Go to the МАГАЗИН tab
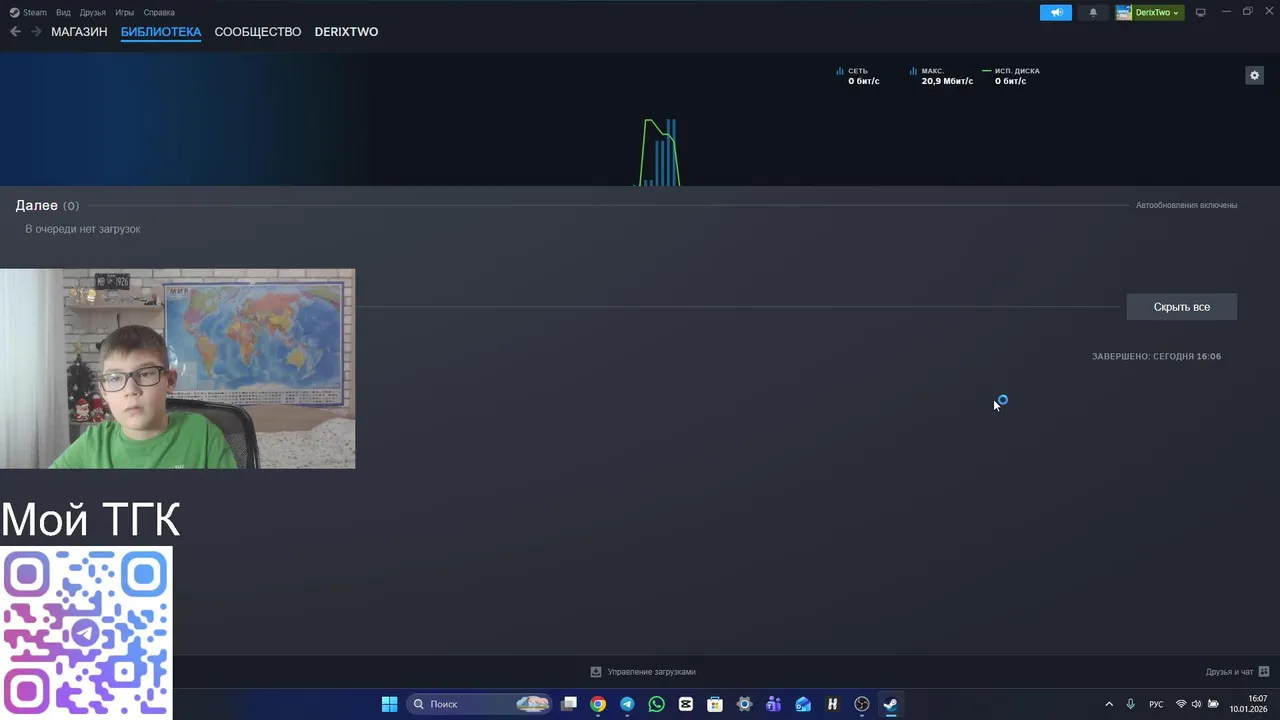Screen dimensions: 1280x720 [x=79, y=32]
